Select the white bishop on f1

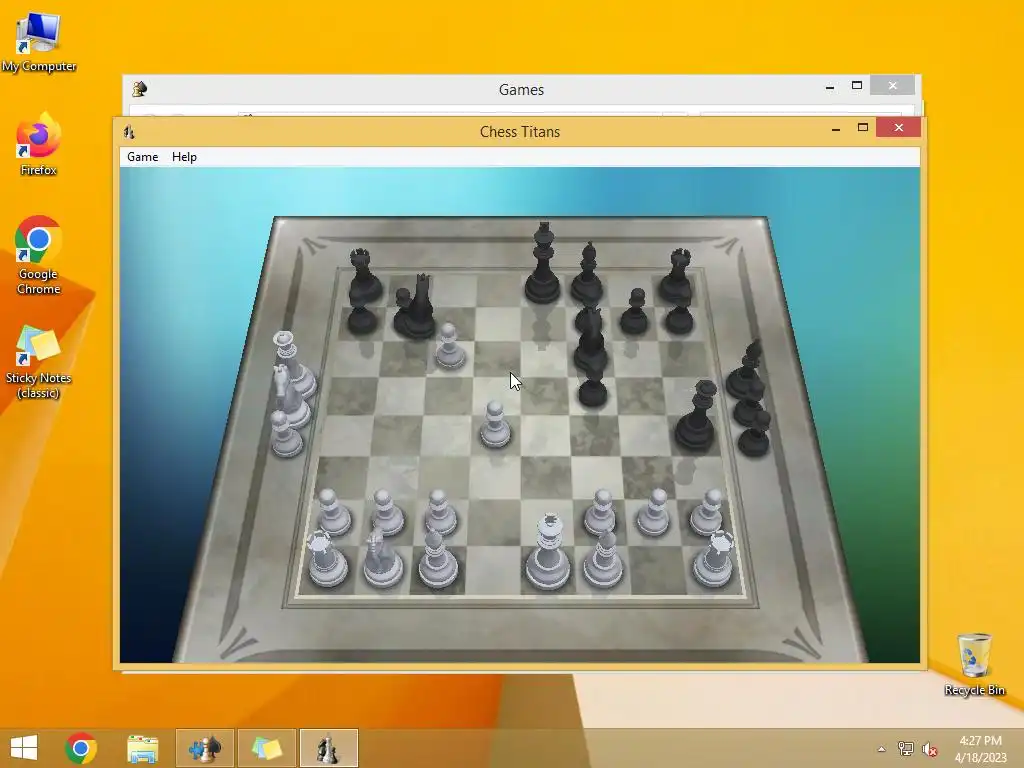[603, 558]
